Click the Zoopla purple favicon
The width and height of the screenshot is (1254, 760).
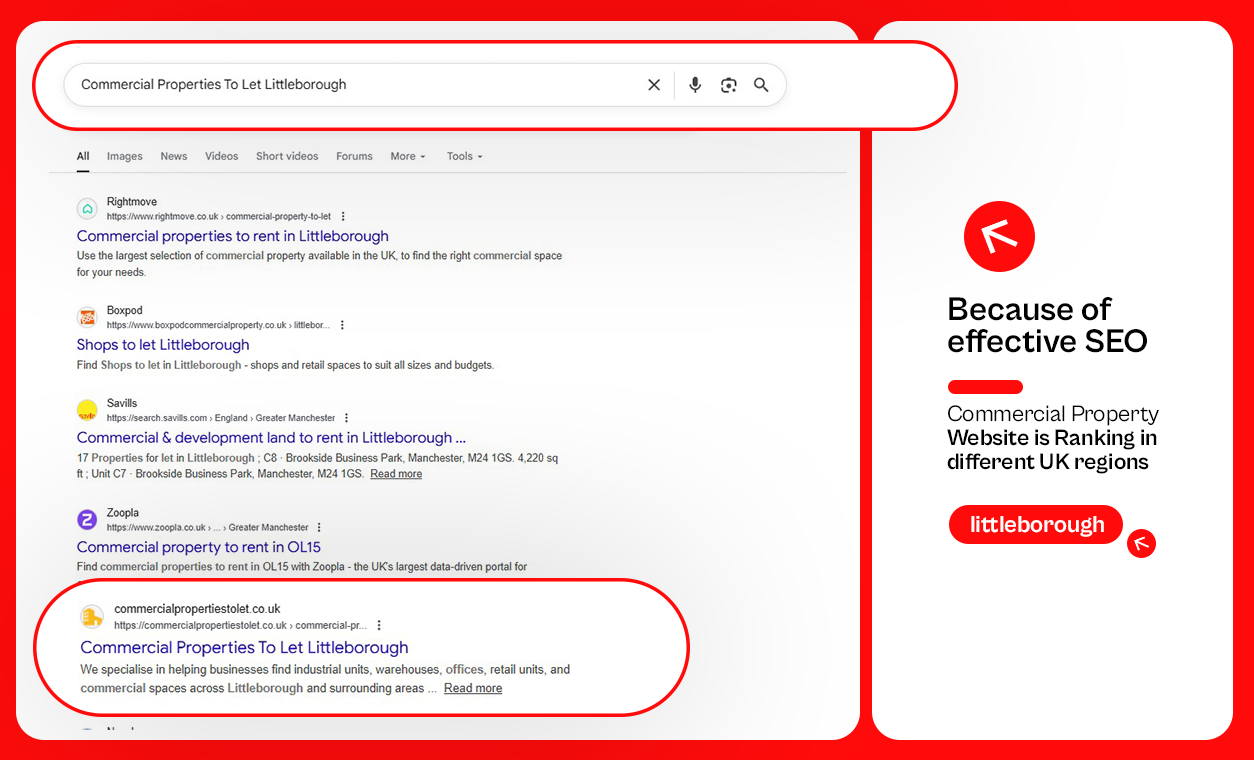point(87,519)
